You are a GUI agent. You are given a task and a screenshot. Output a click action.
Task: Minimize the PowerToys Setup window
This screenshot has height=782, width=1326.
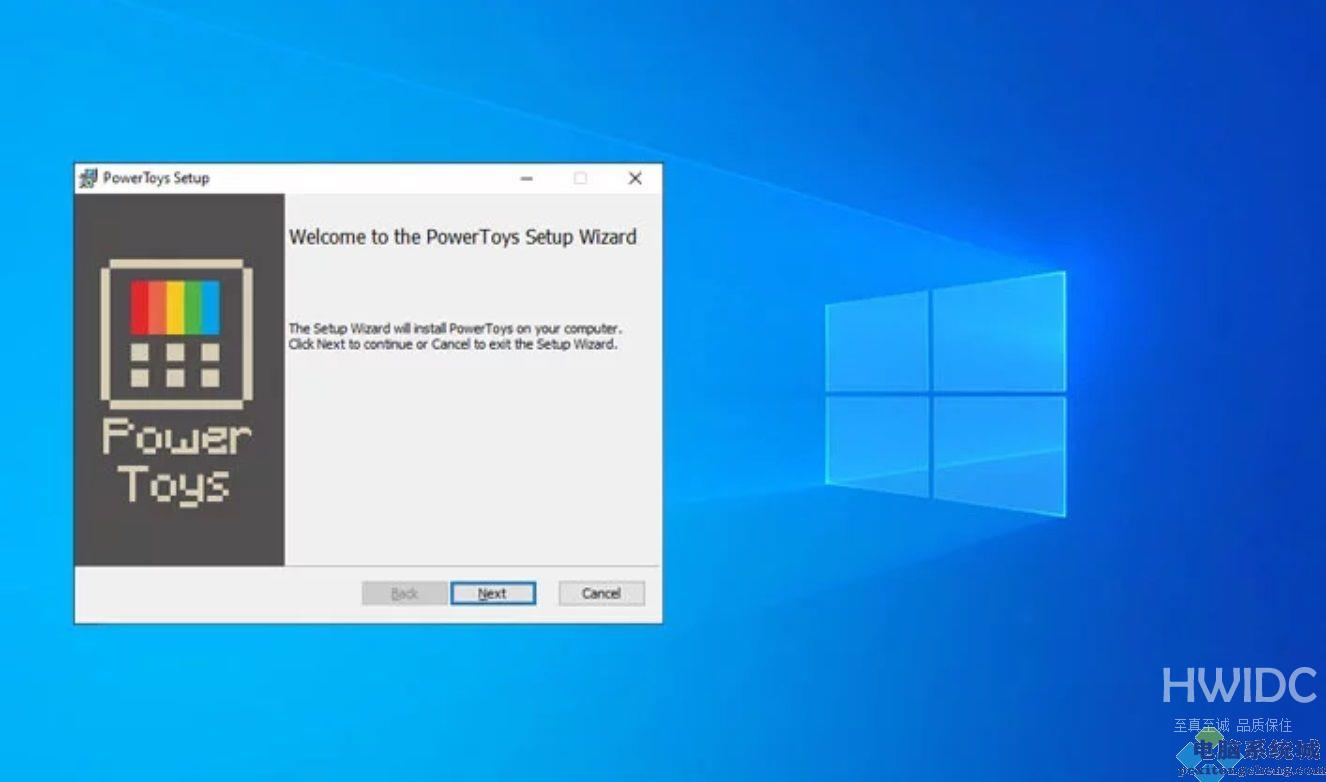(527, 178)
